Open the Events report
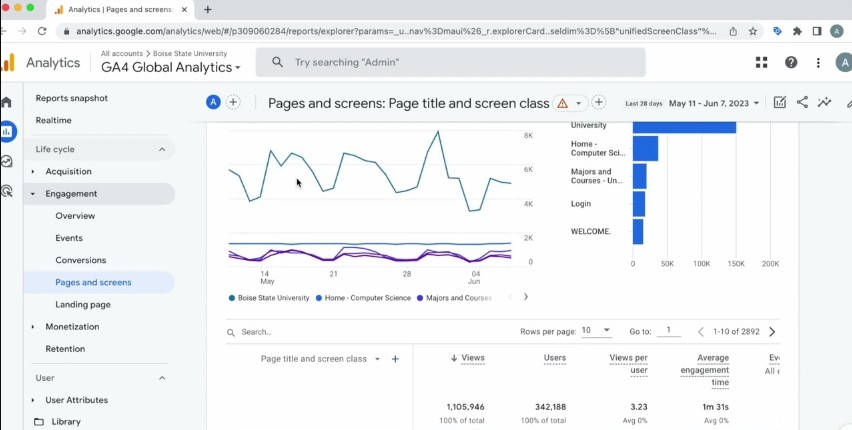The height and width of the screenshot is (430, 852). coord(69,238)
